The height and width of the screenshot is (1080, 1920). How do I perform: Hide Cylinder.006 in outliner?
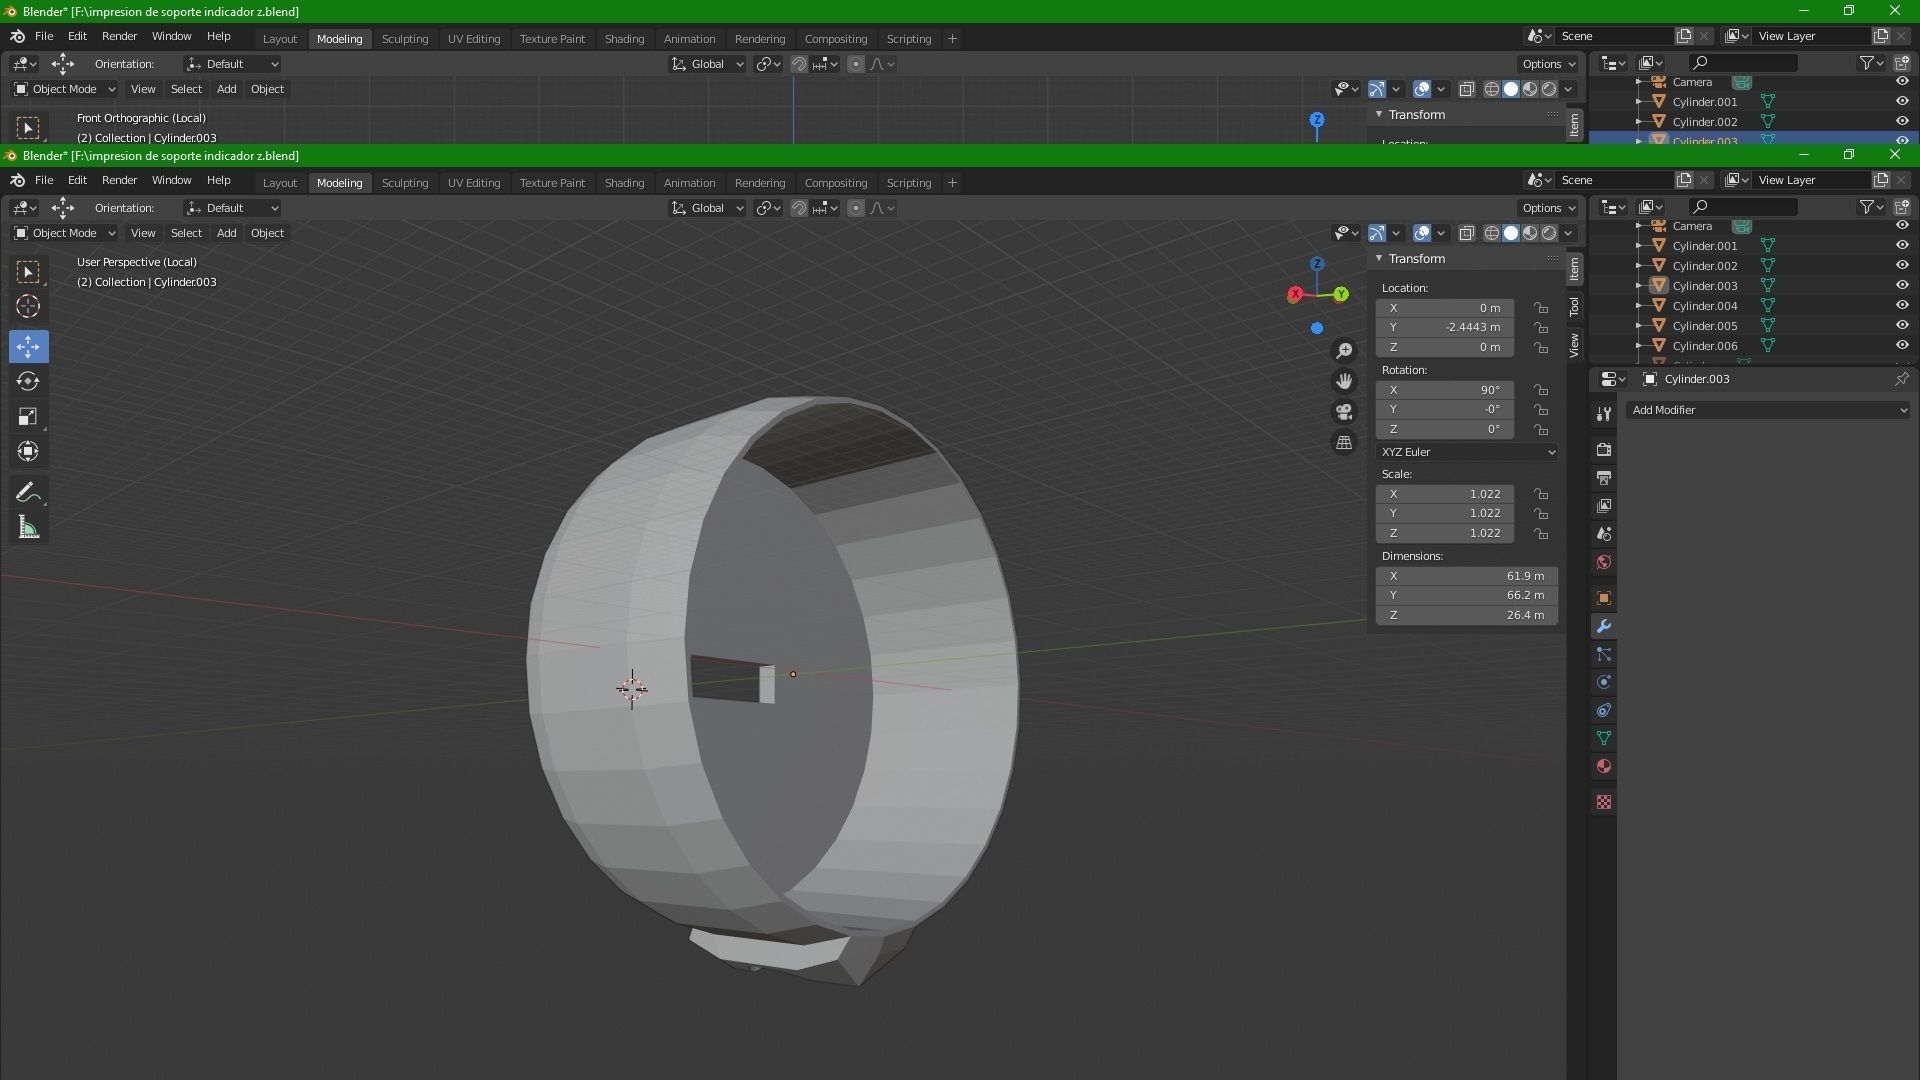[x=1902, y=345]
